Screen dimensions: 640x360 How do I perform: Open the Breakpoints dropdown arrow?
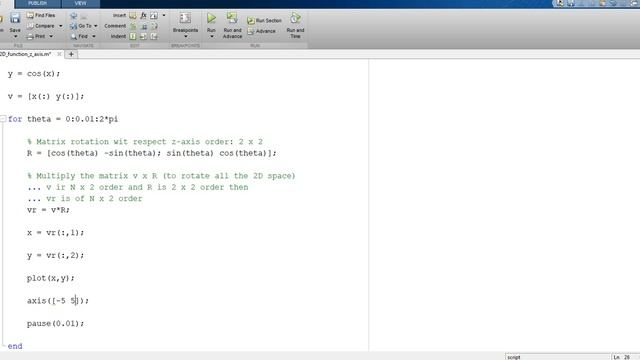pos(185,37)
